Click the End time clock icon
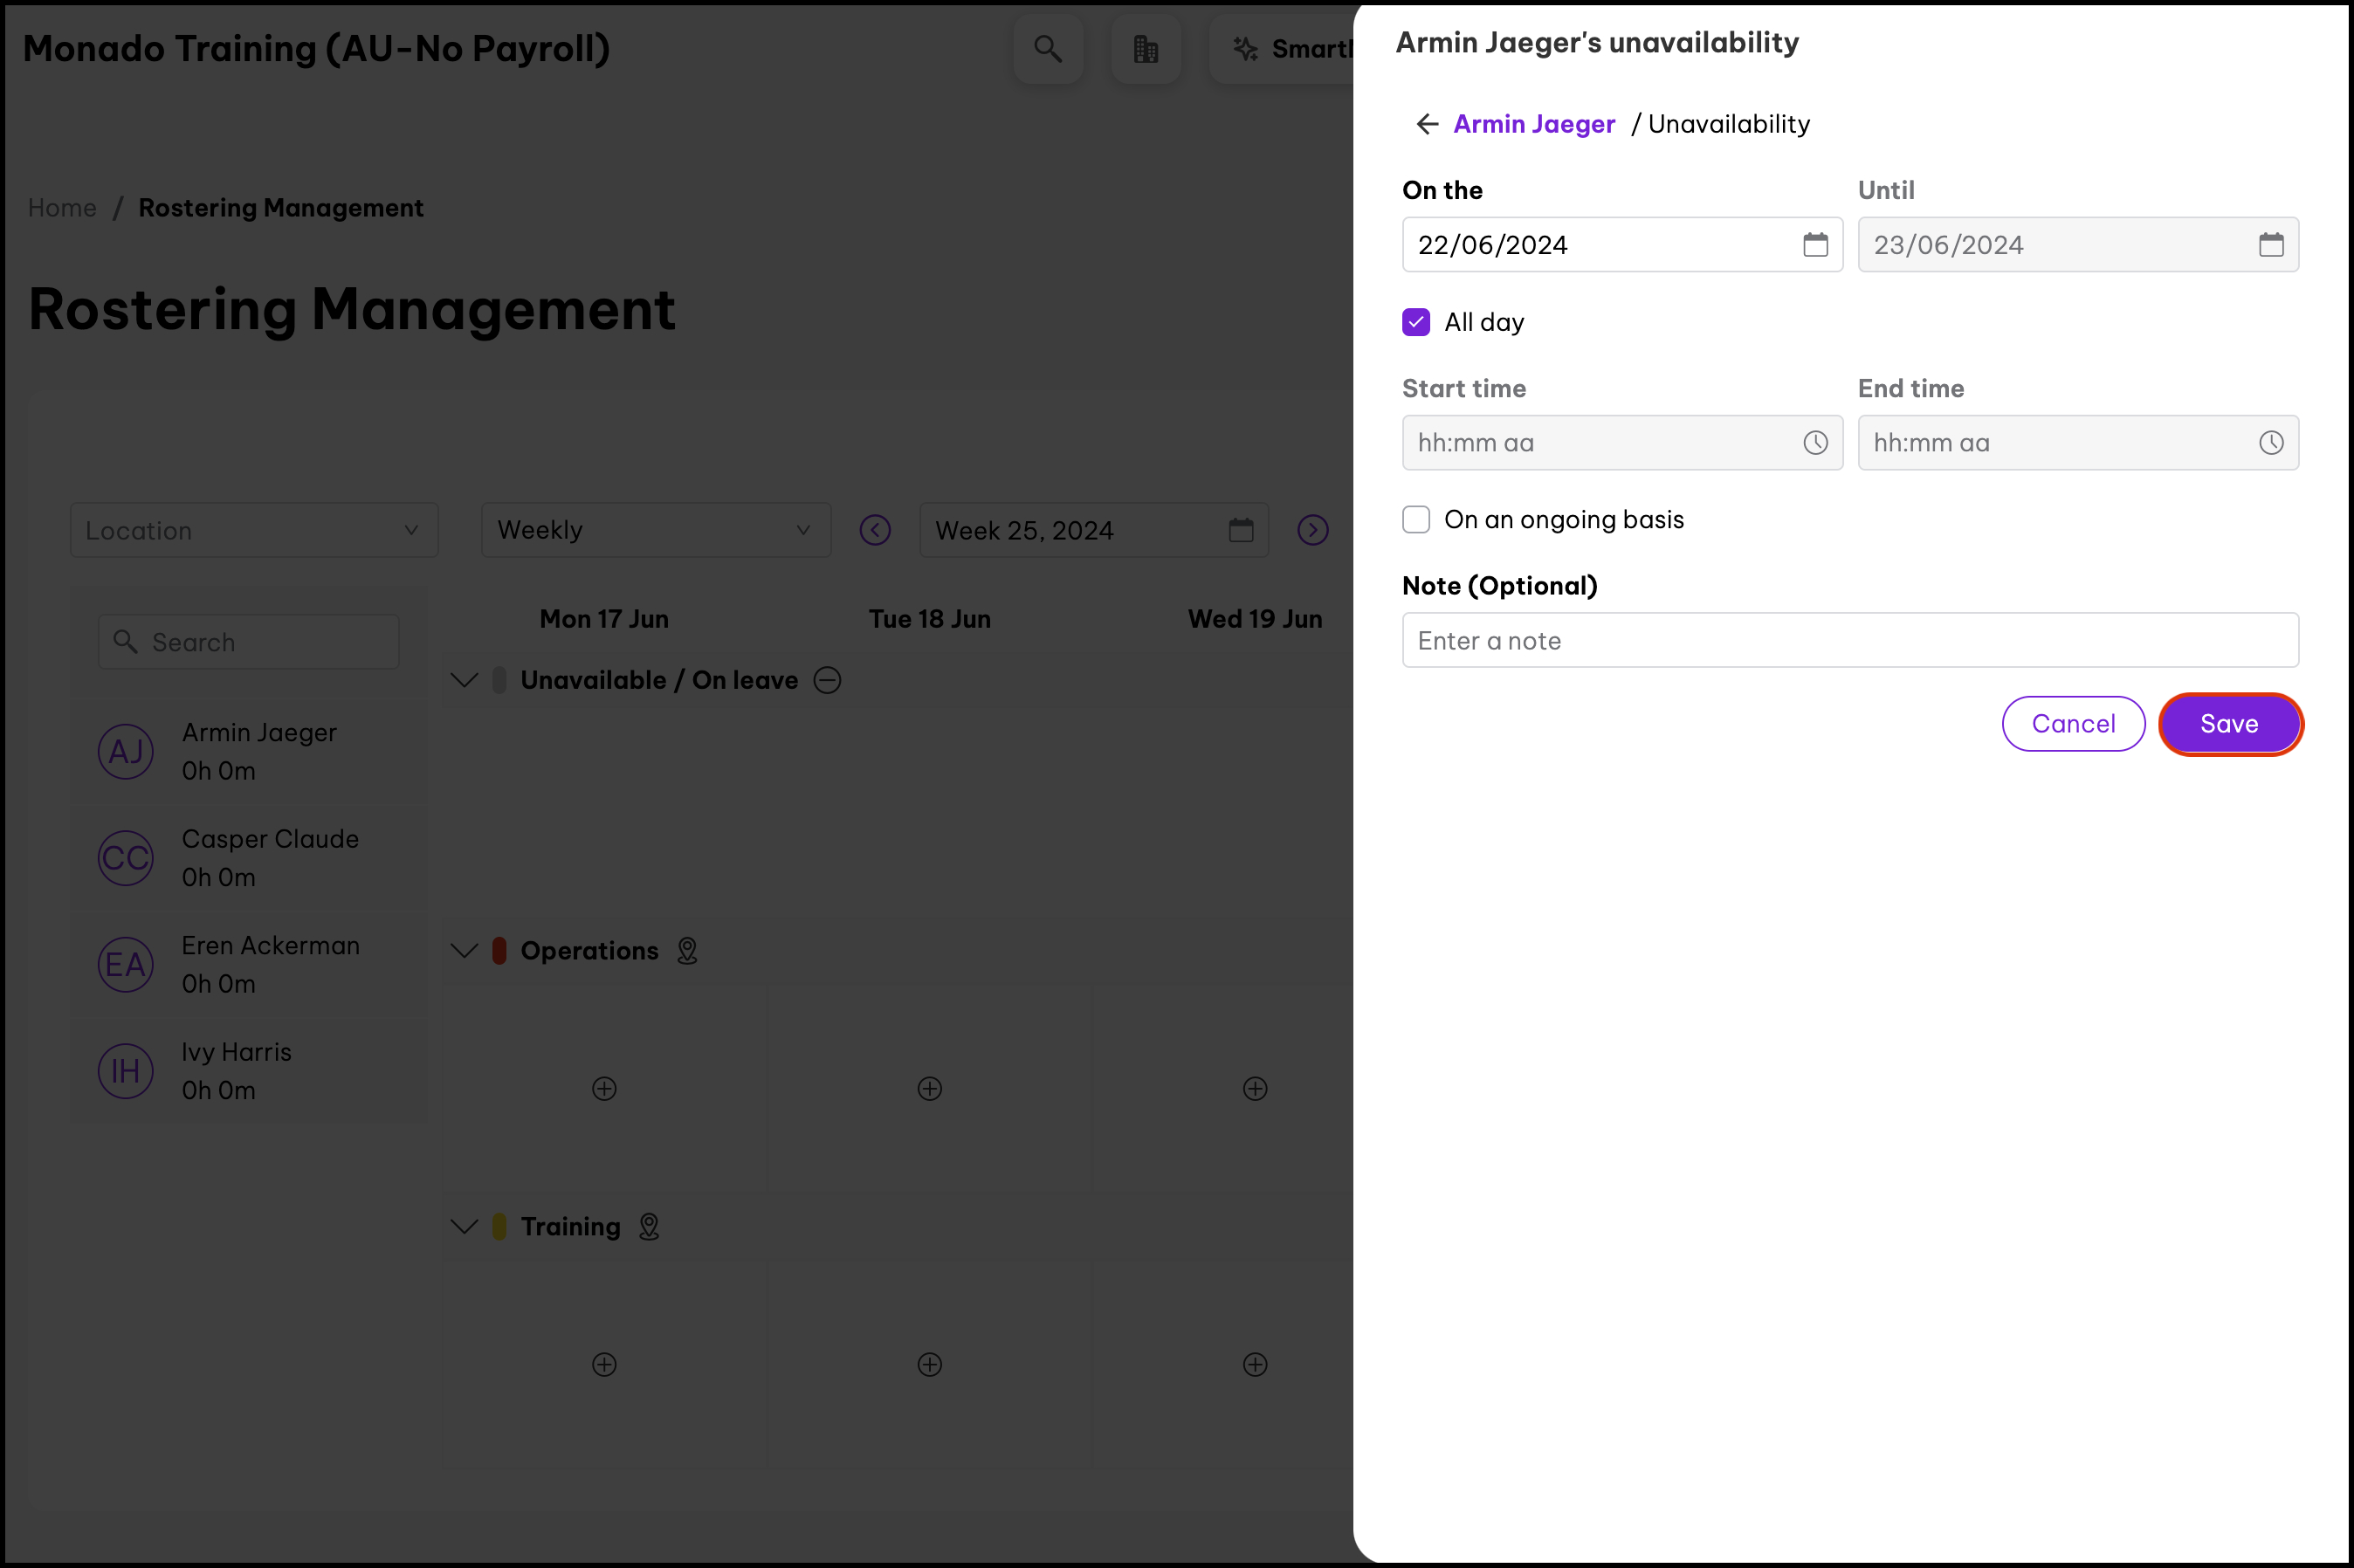 (x=2271, y=443)
